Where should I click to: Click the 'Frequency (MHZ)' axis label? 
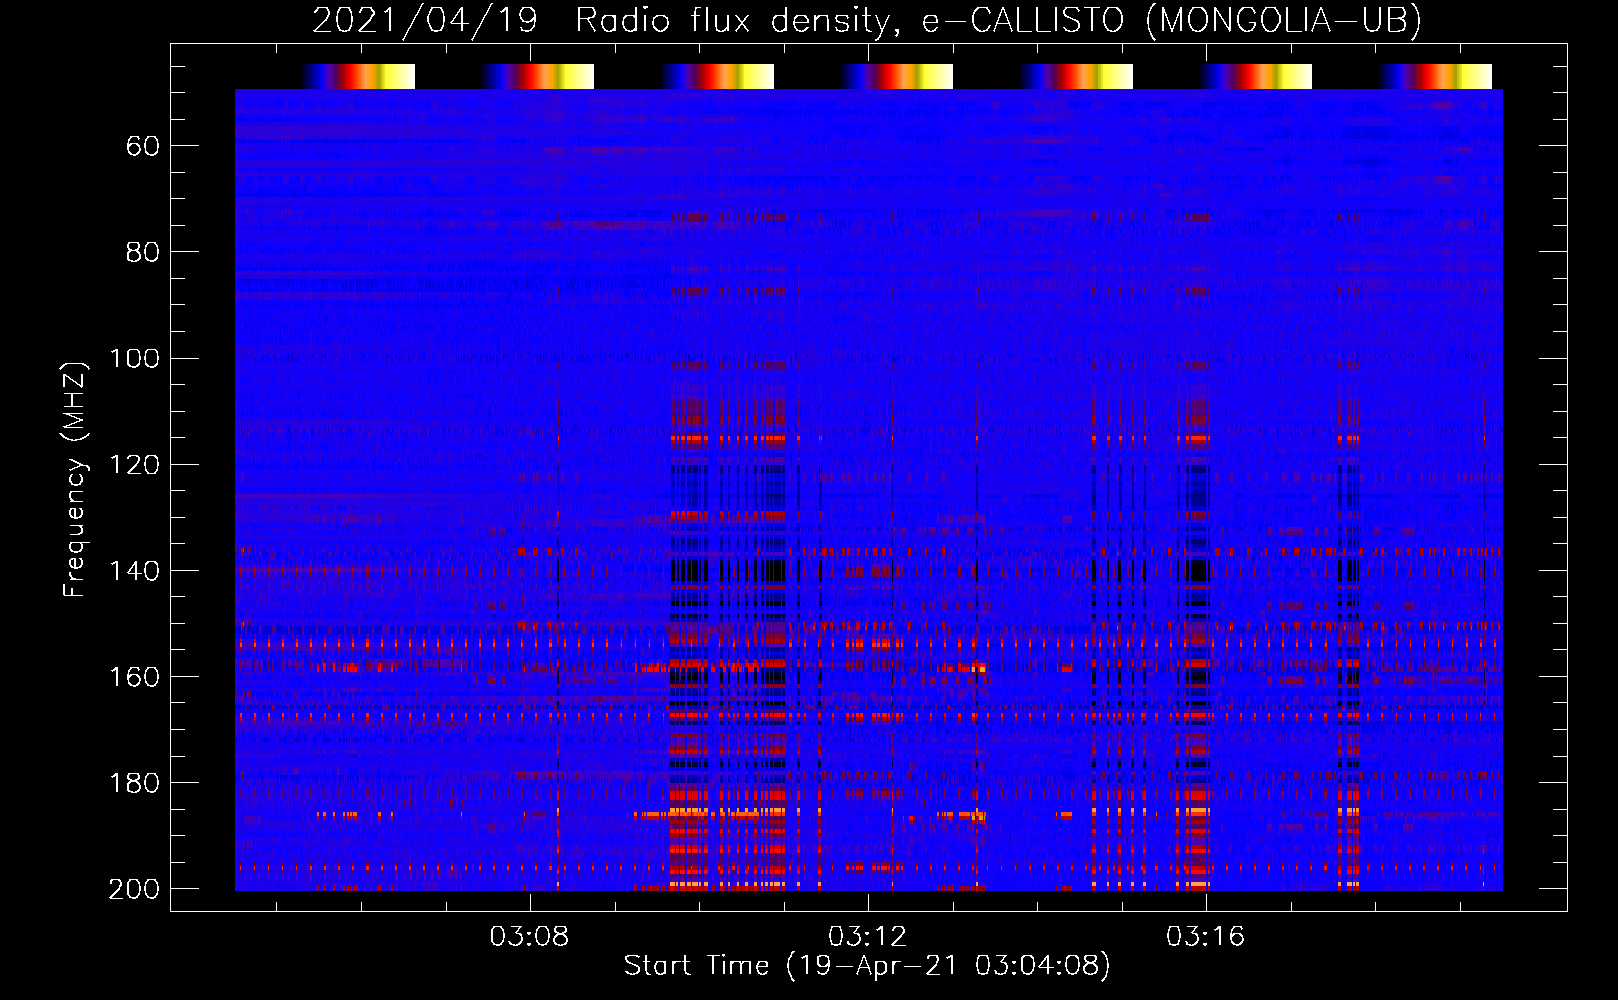tap(75, 479)
